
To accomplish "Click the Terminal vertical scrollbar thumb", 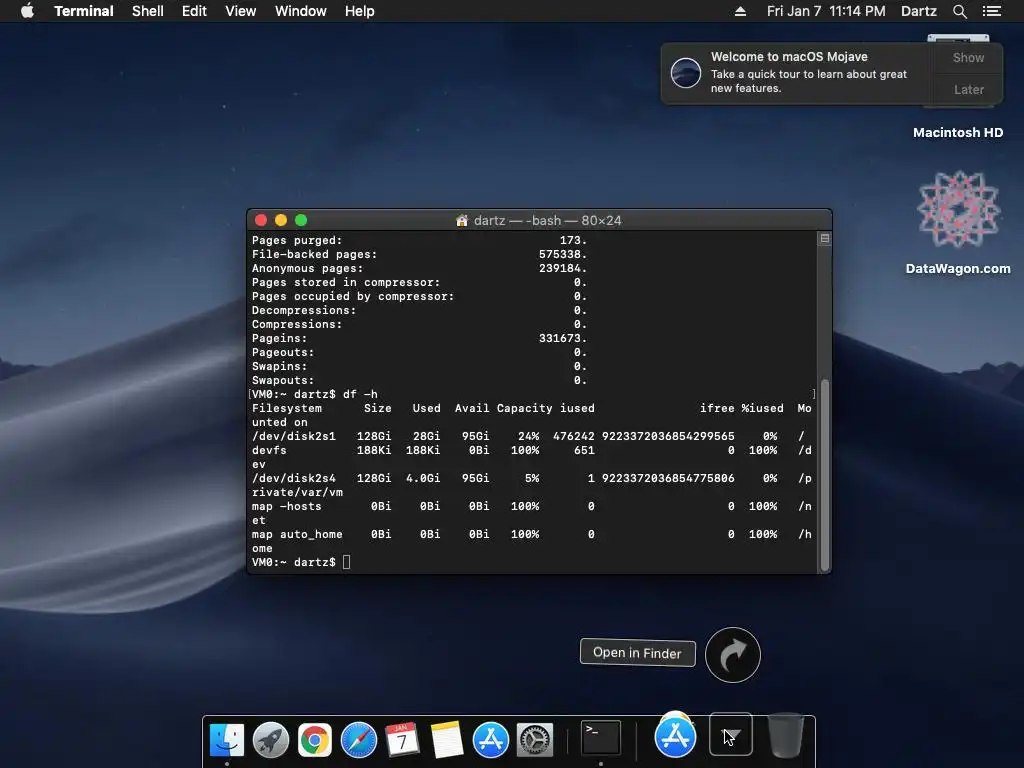I will click(825, 475).
